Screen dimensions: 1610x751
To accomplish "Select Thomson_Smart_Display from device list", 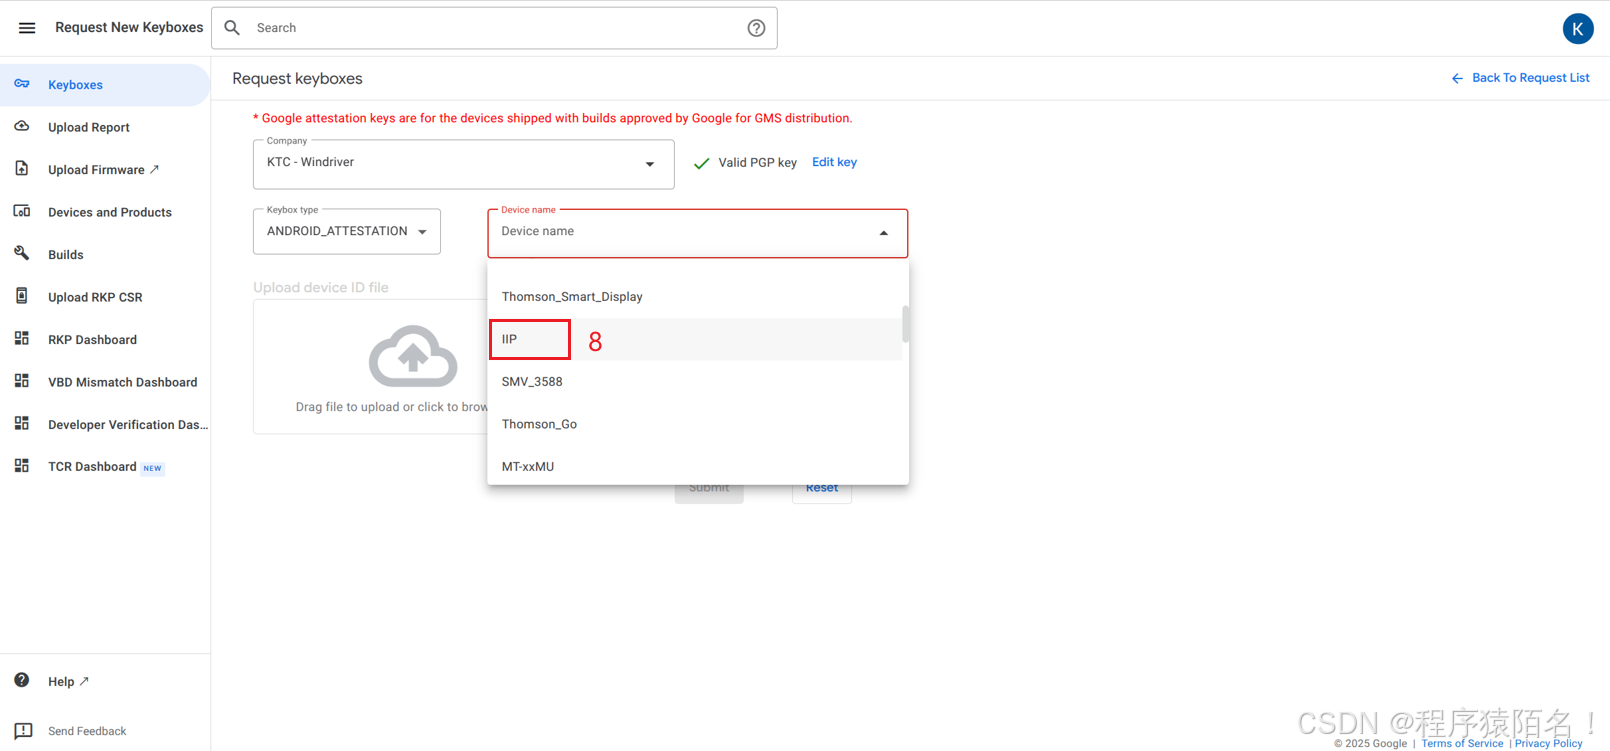I will pos(695,297).
